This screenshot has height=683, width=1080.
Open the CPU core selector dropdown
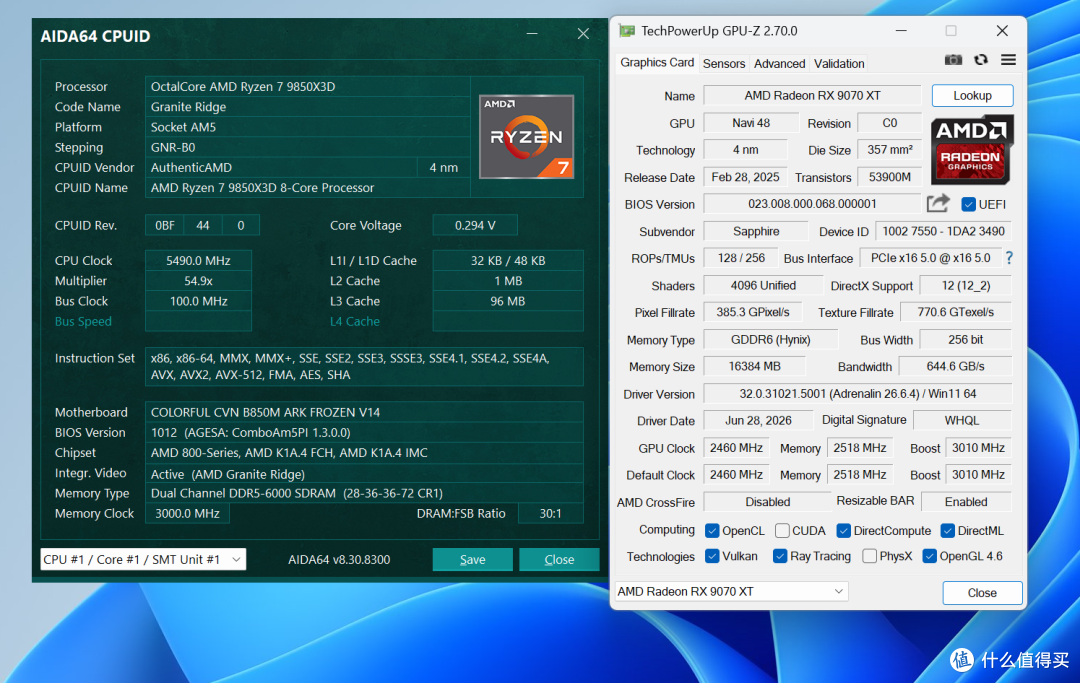[x=143, y=560]
